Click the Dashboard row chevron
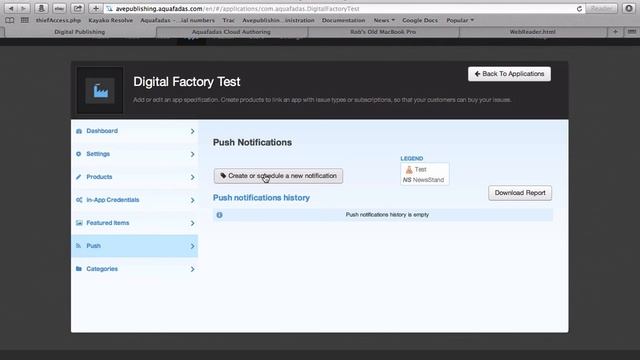The width and height of the screenshot is (640, 360). tap(192, 131)
